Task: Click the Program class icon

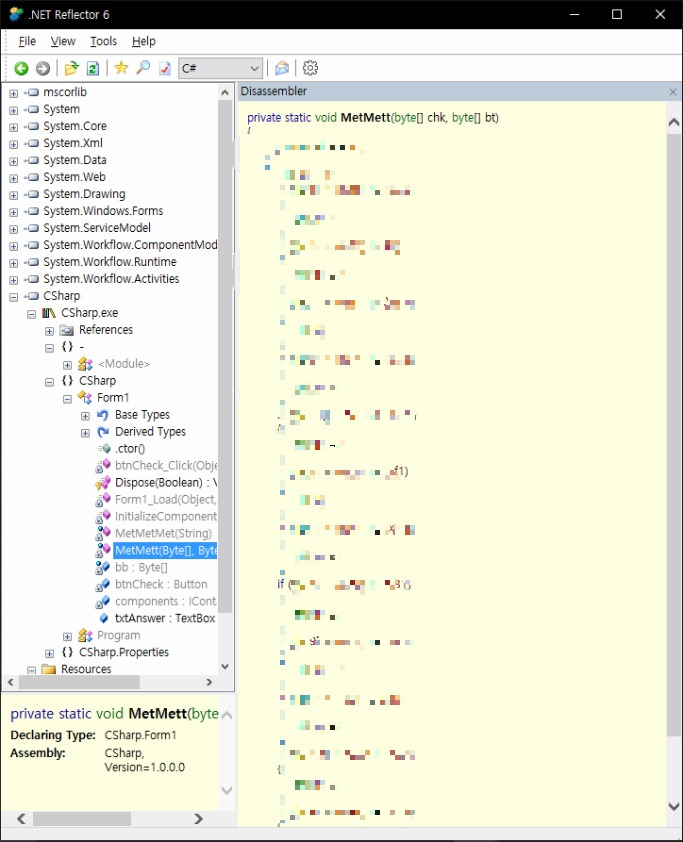Action: [x=85, y=636]
